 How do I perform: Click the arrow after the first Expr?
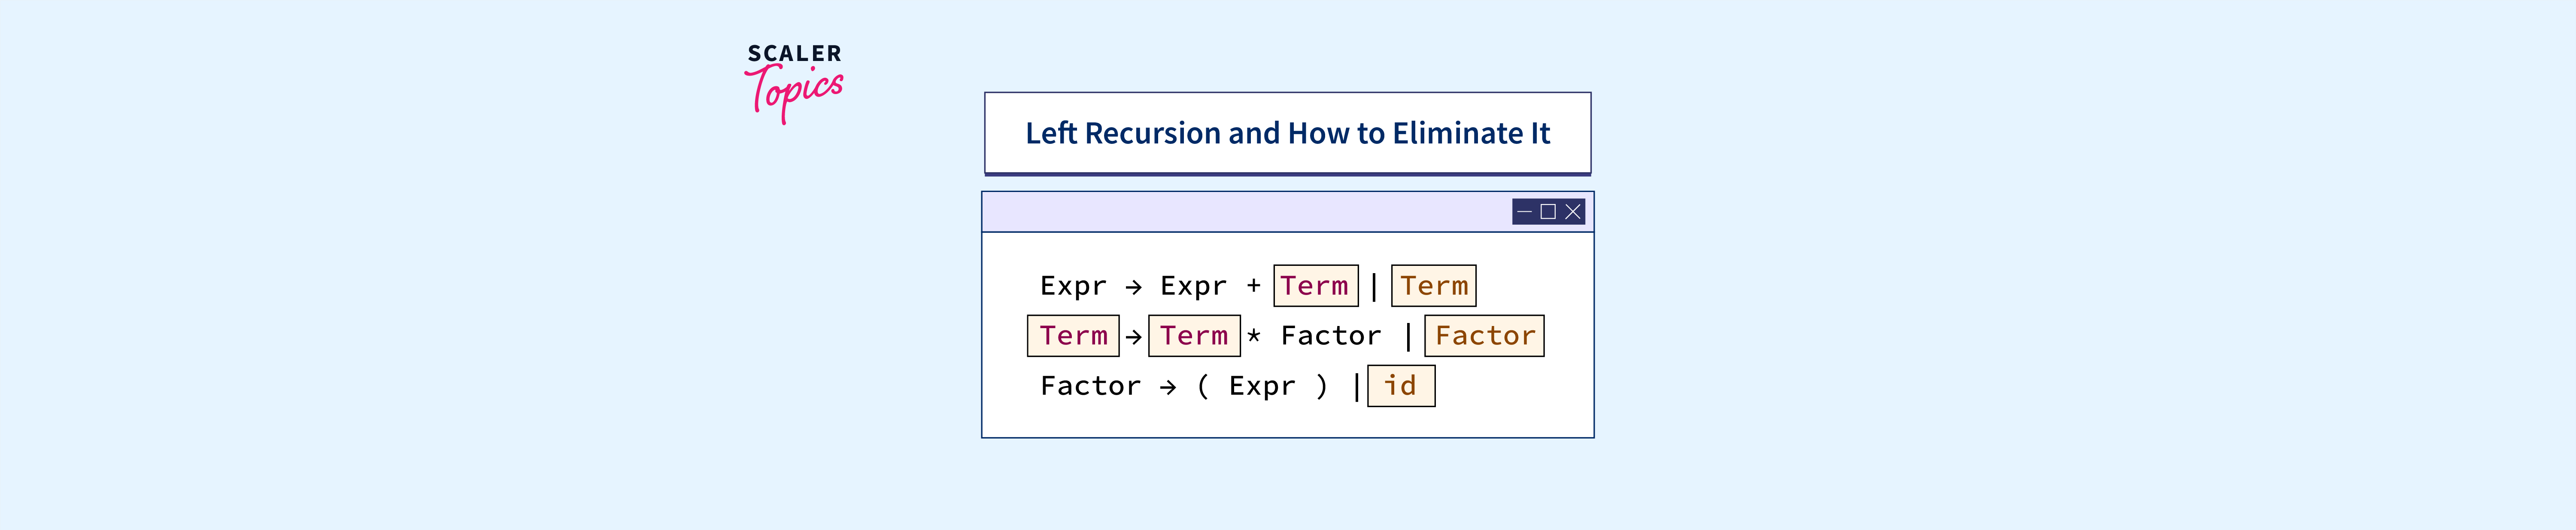pos(1133,287)
